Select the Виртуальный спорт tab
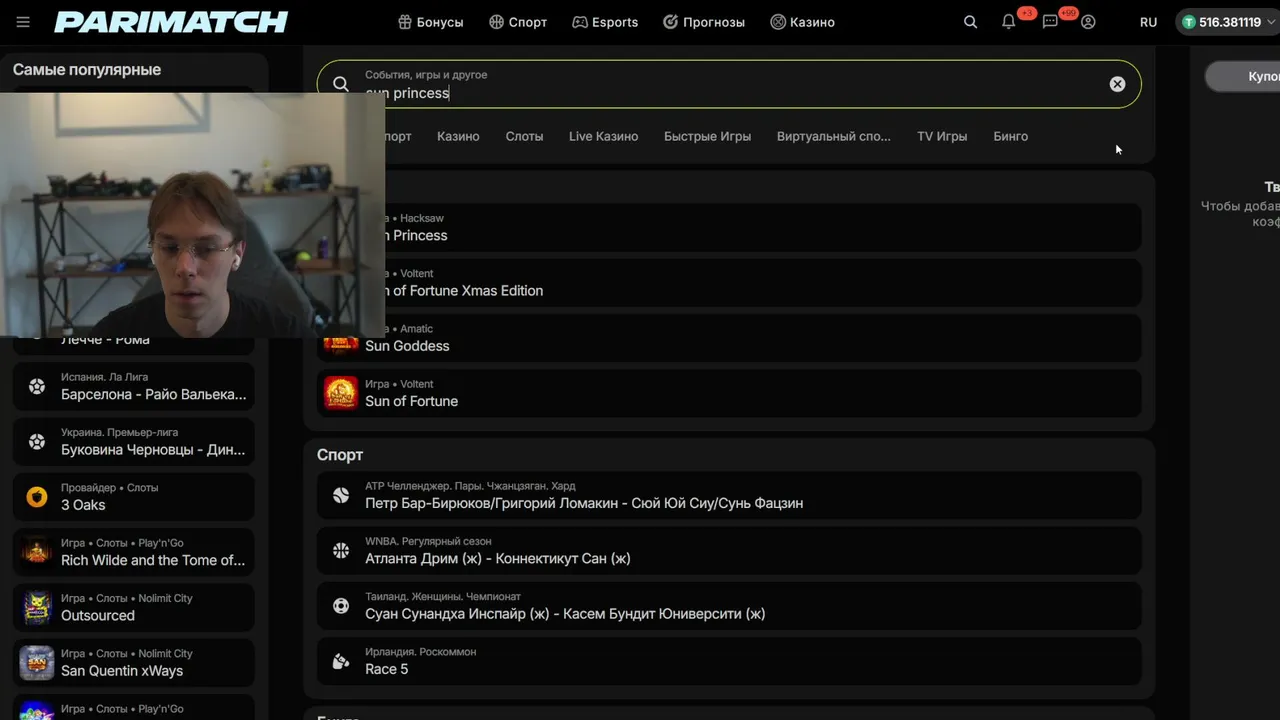This screenshot has height=720, width=1280. [x=833, y=136]
